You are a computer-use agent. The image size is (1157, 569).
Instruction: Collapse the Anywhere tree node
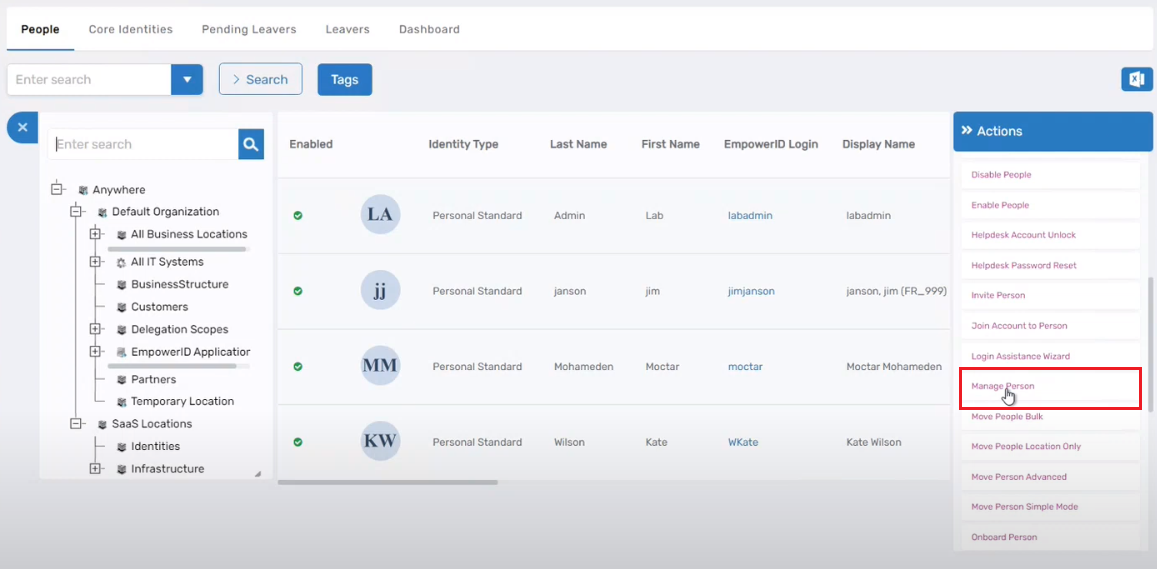tap(56, 190)
